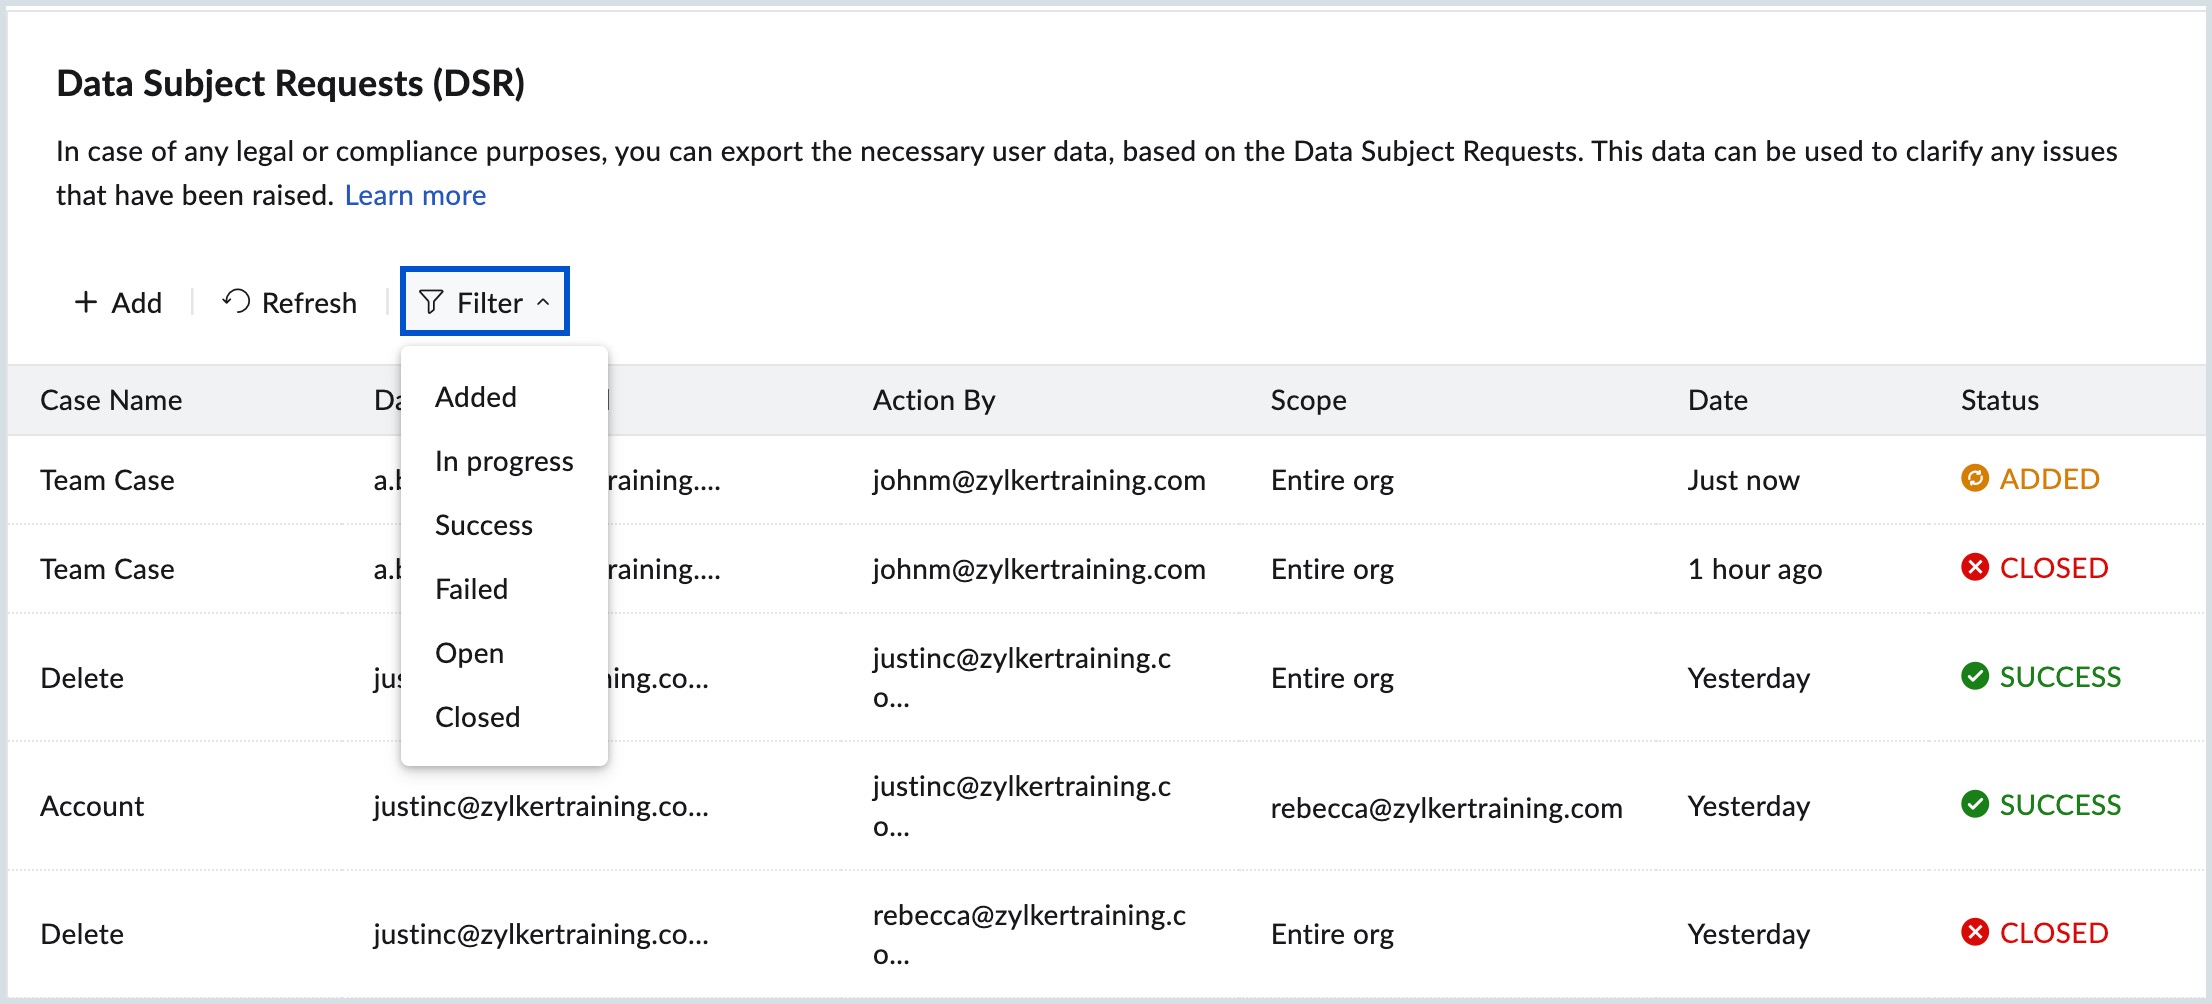Viewport: 2212px width, 1004px height.
Task: Click the 'Account' case name row
Action: (92, 806)
